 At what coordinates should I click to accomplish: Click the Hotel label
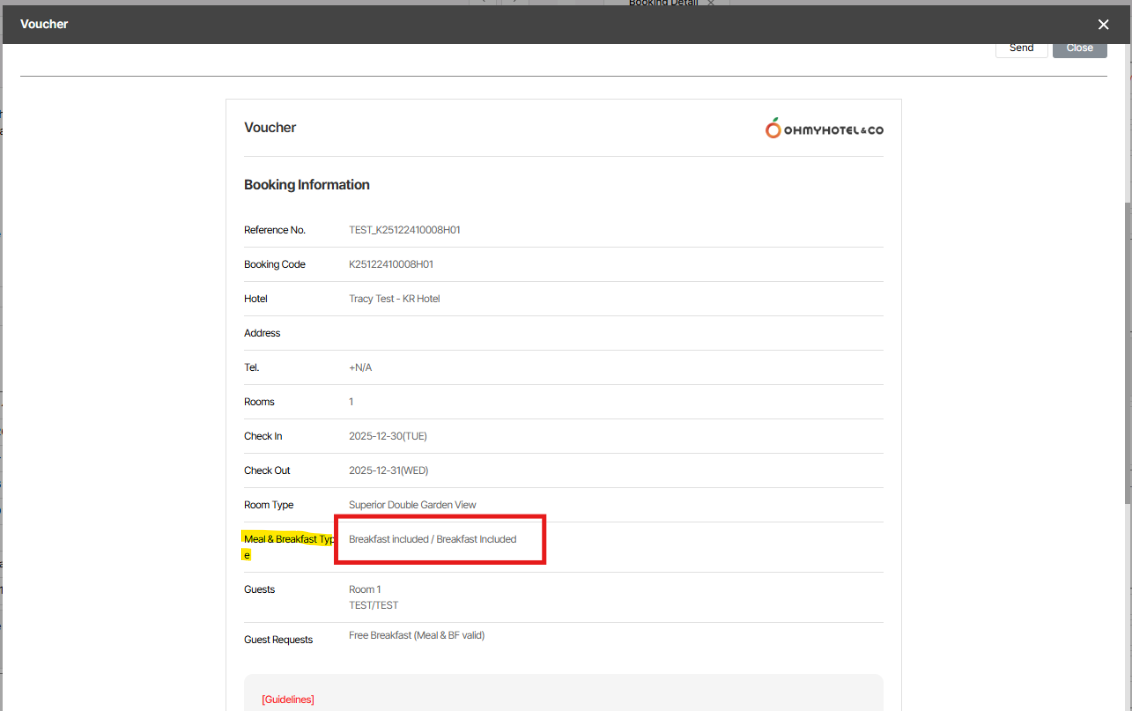(x=255, y=298)
